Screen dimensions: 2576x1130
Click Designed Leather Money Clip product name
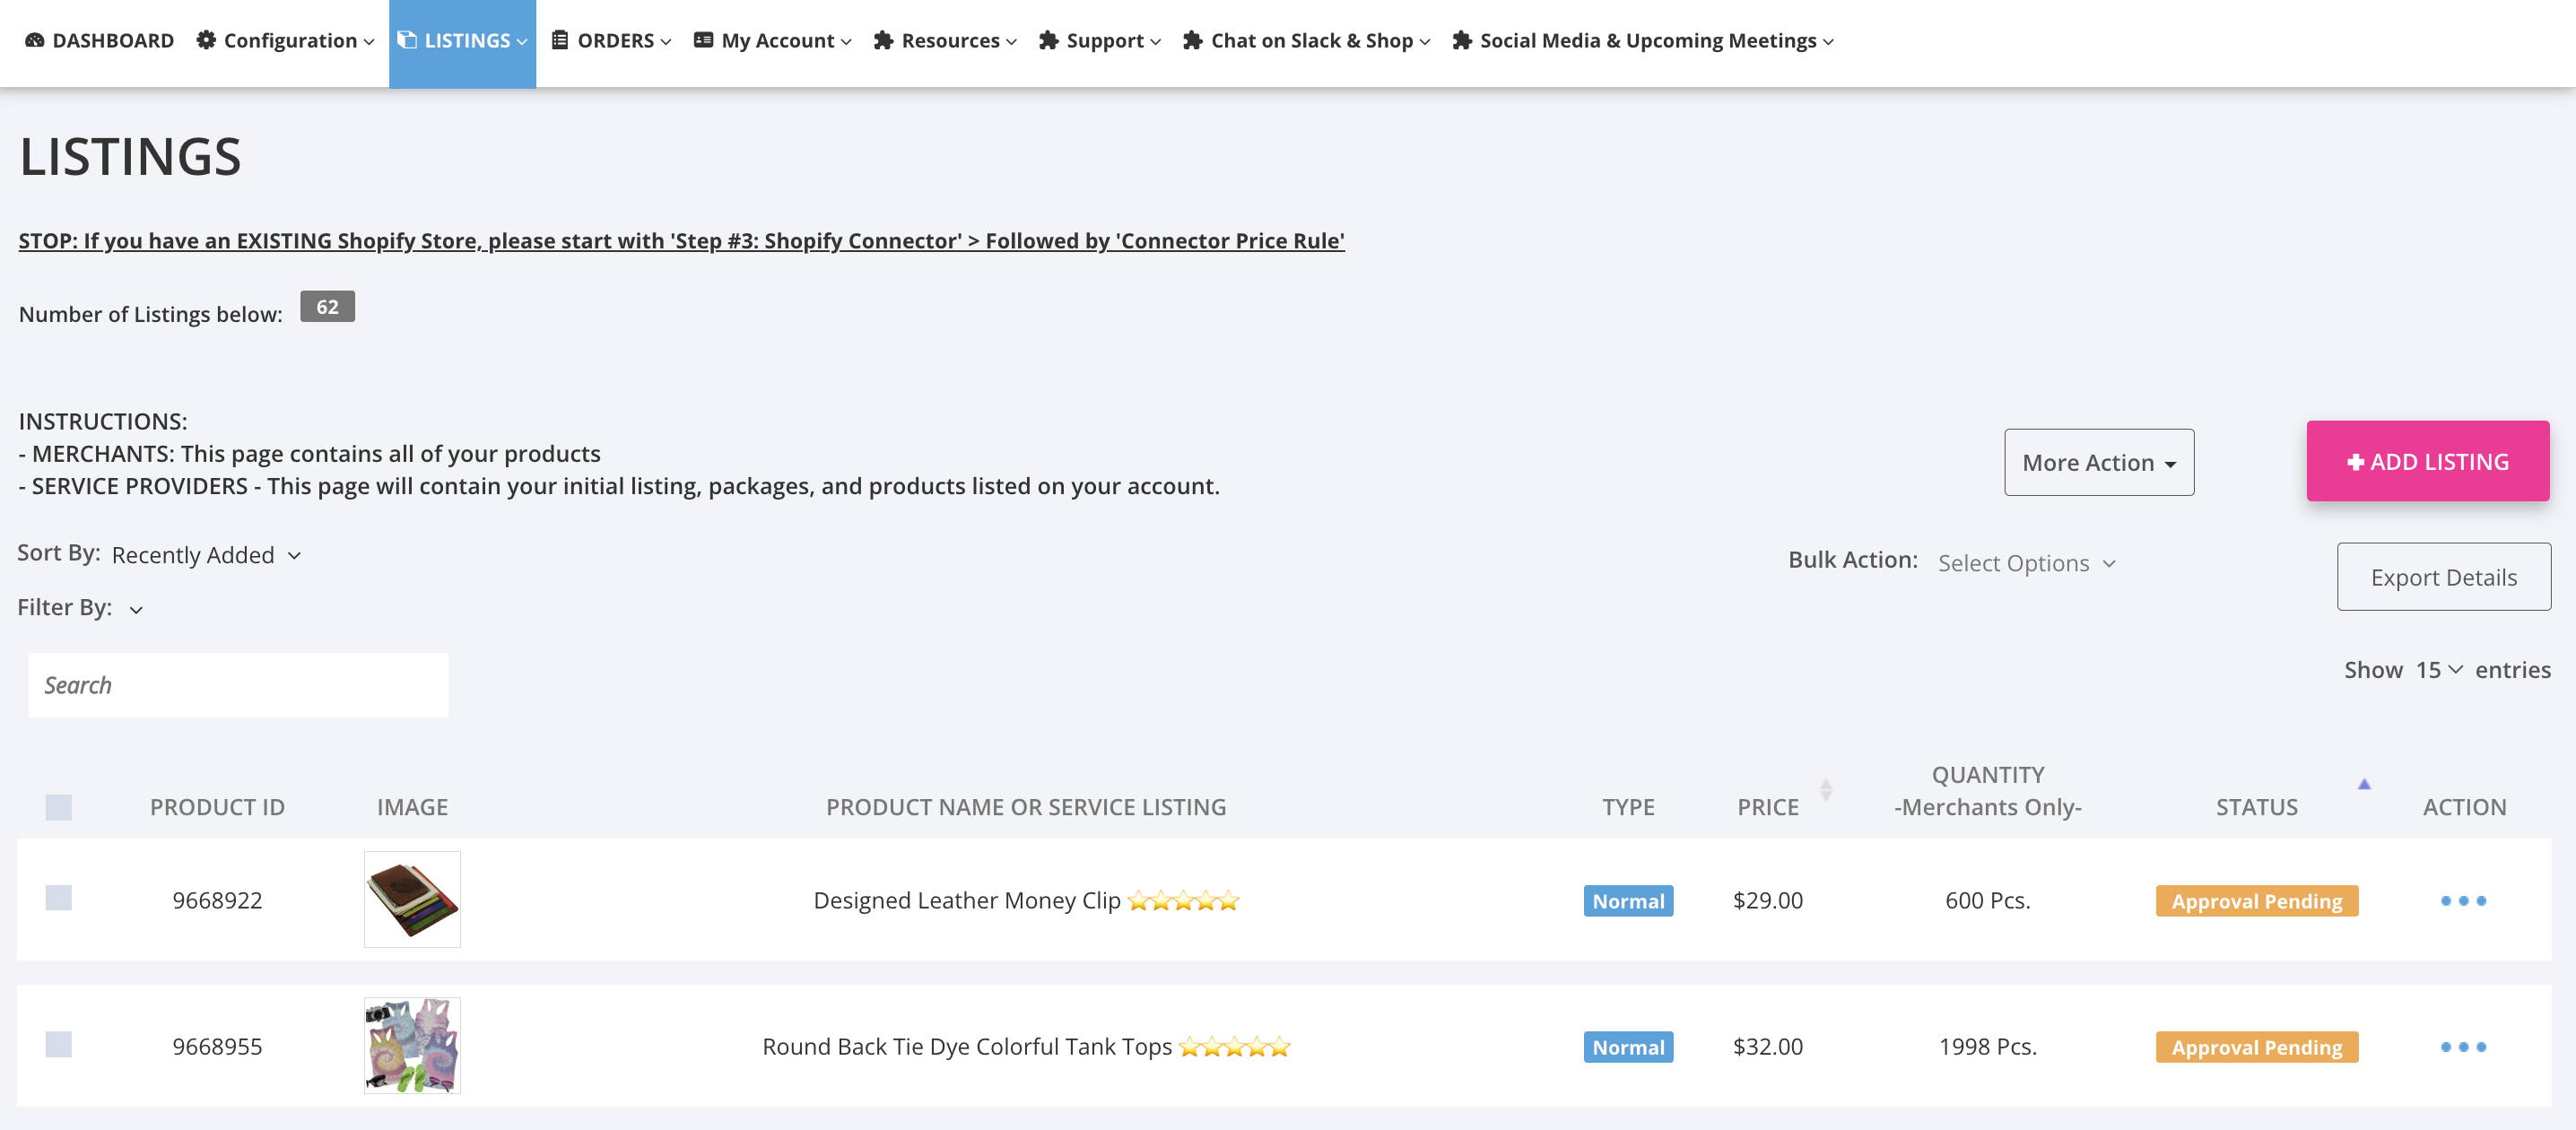click(x=966, y=901)
